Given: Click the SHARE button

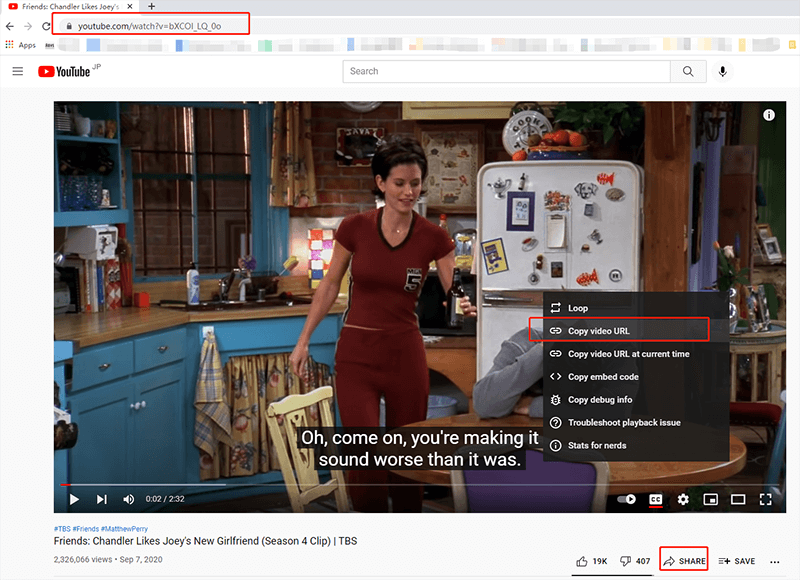Looking at the screenshot, I should [684, 561].
